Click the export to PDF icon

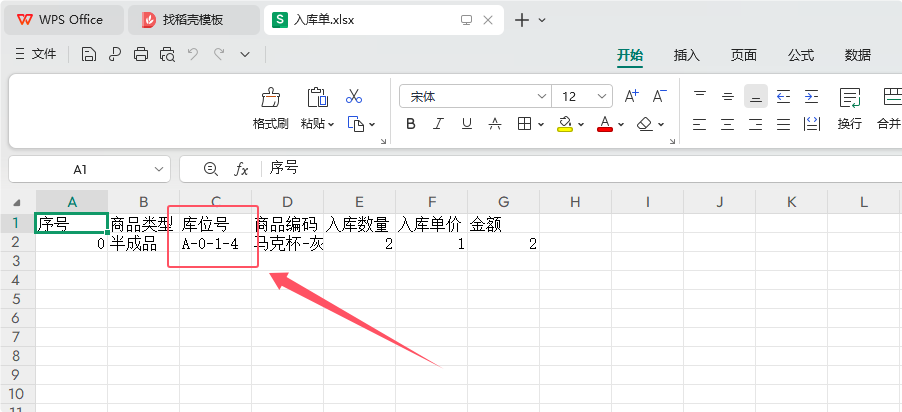click(x=115, y=55)
